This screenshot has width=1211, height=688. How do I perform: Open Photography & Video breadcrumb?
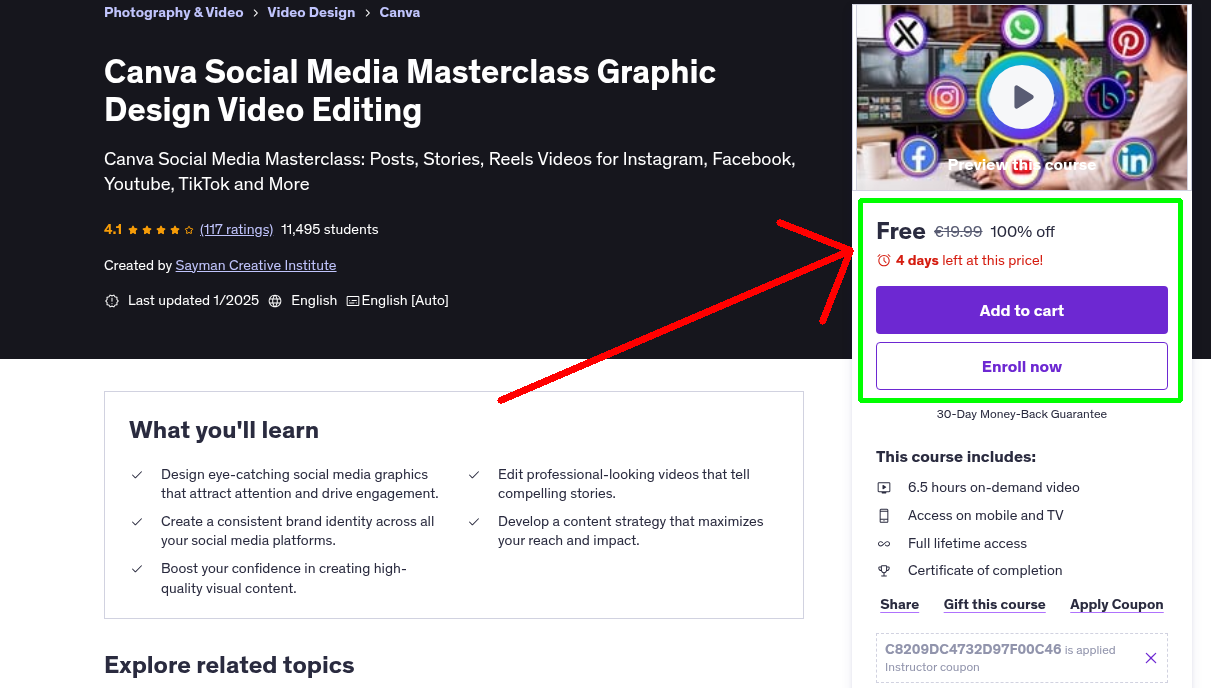(x=174, y=13)
